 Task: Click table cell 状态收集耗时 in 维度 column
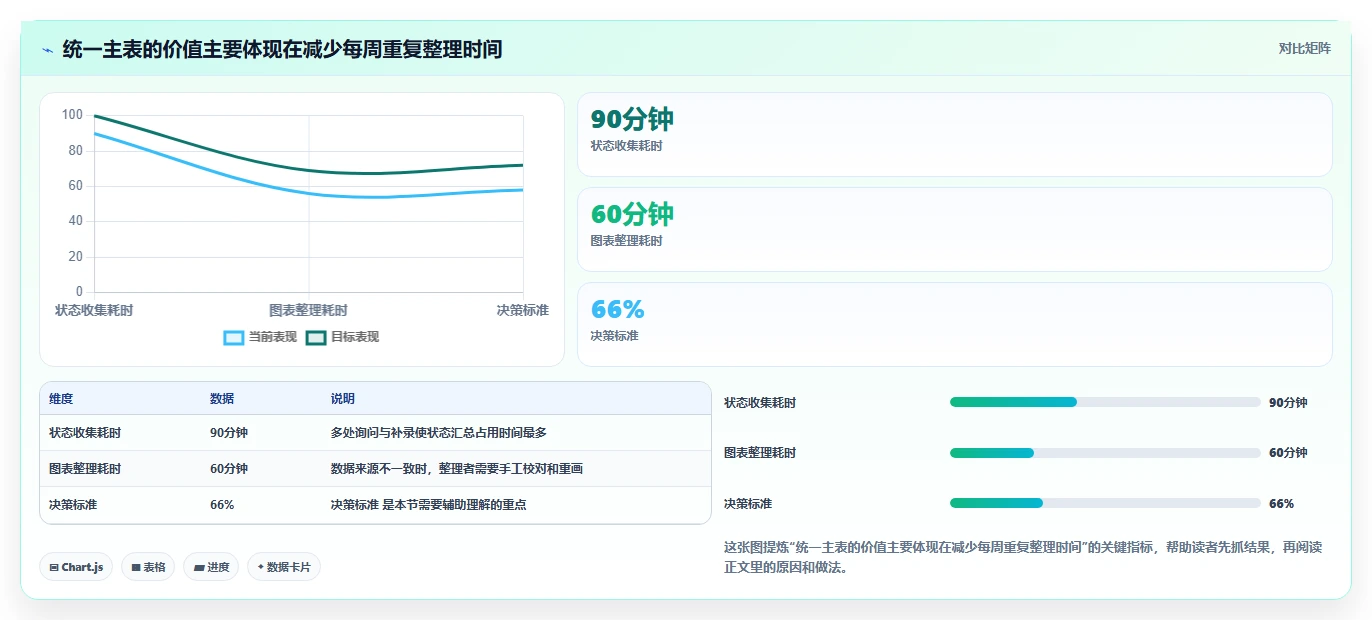coord(85,433)
